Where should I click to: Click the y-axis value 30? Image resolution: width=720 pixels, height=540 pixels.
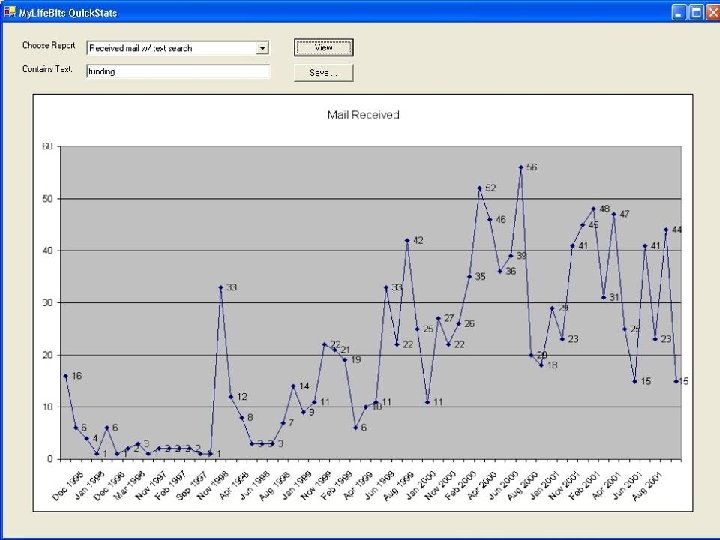pos(48,302)
